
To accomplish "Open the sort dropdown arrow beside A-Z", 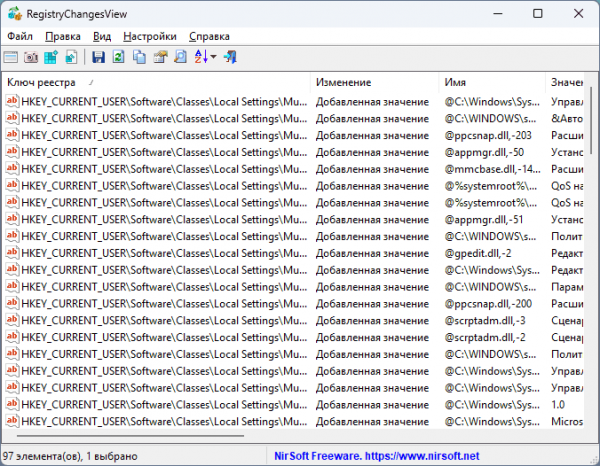I will [214, 57].
